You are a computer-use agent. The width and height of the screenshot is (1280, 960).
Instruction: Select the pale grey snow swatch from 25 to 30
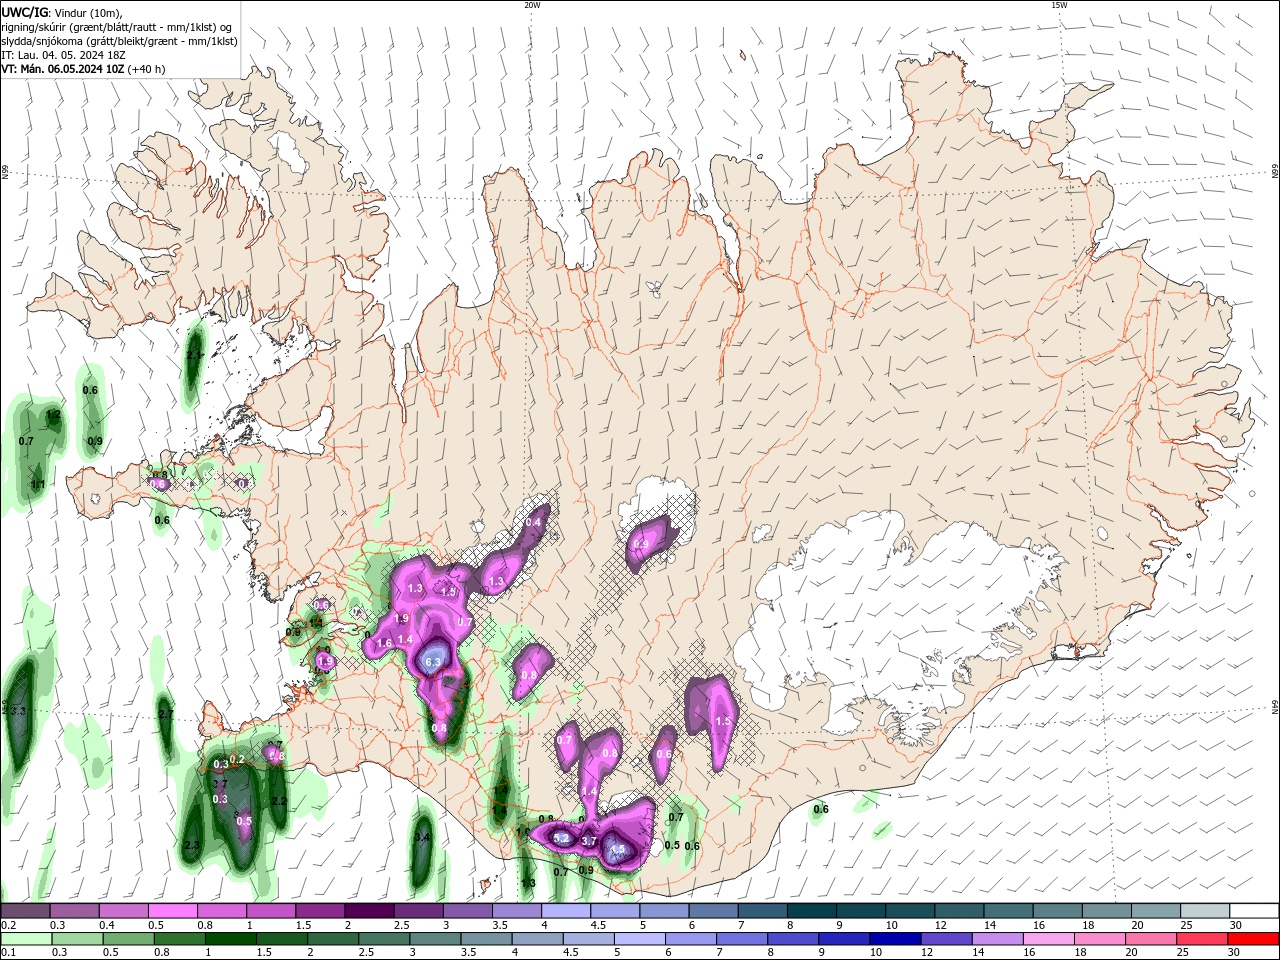[x=1204, y=911]
